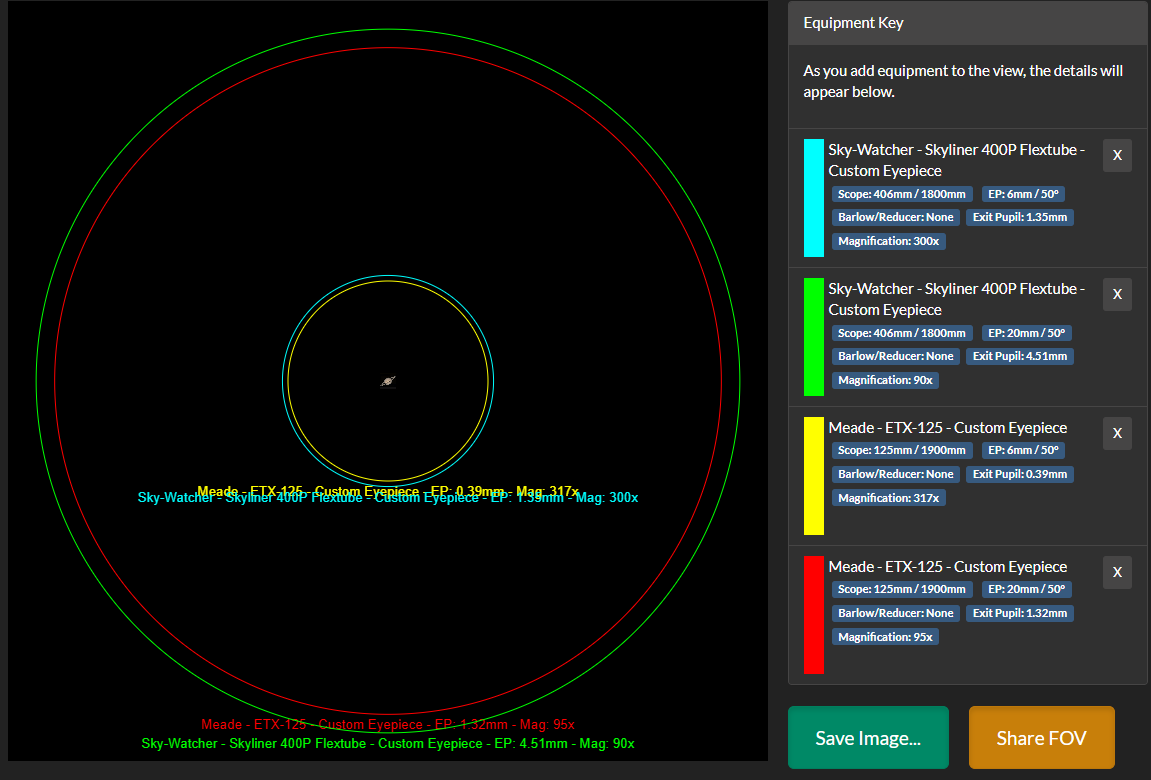Remove the red ETX-125 20mm entry

[1117, 572]
